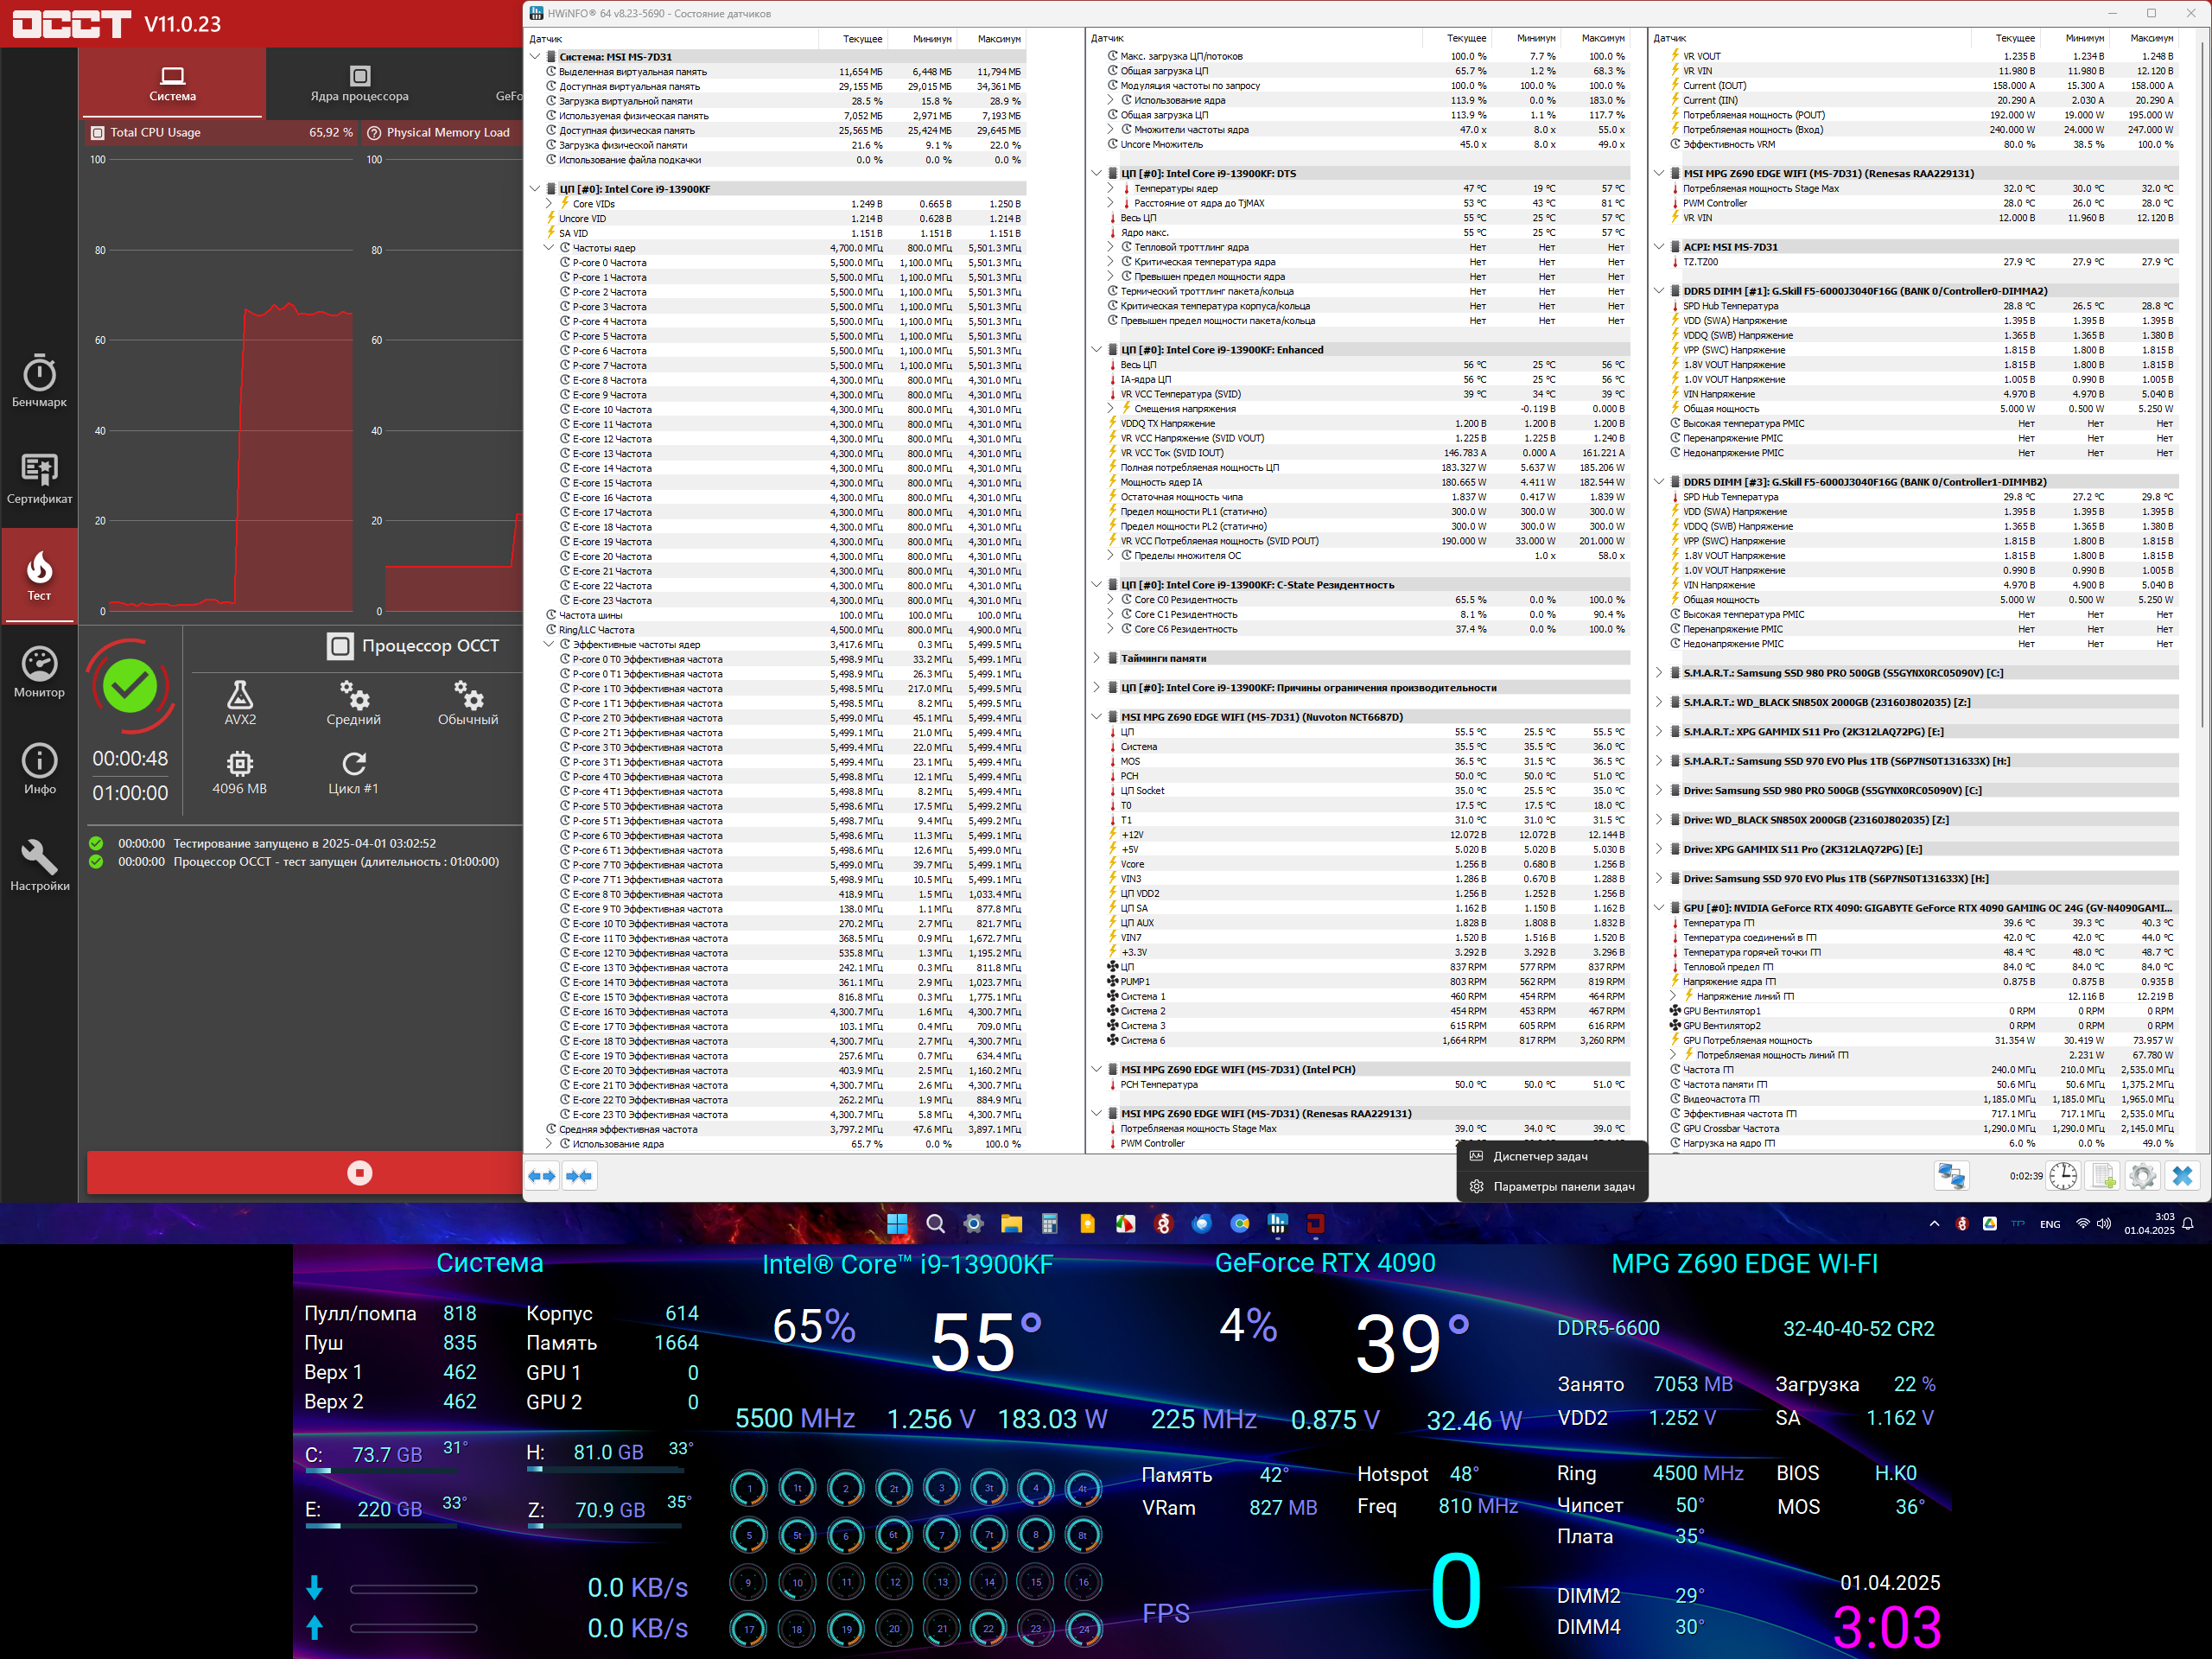Open the Сертификат section icon

pos(39,477)
